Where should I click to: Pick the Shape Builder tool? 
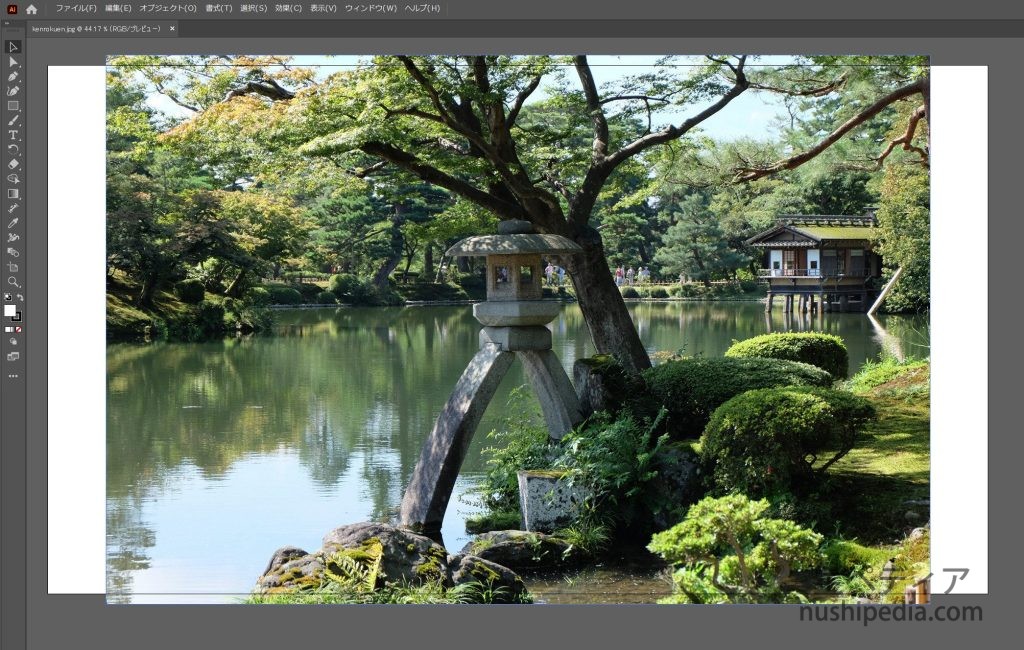13,179
